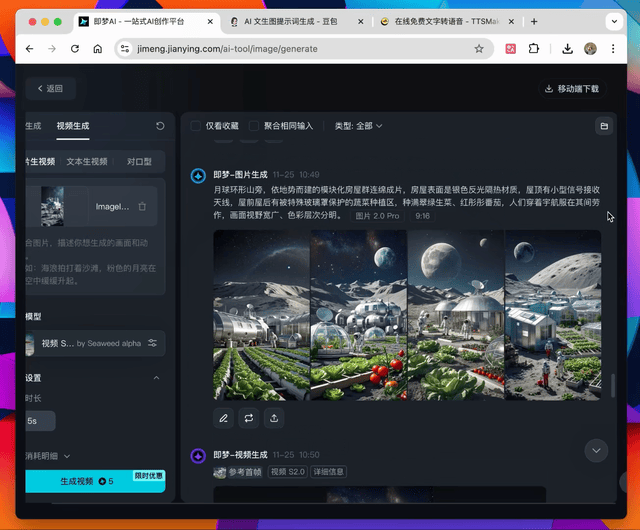Viewport: 640px width, 530px height.
Task: Publish images with the upload icon
Action: [x=274, y=418]
